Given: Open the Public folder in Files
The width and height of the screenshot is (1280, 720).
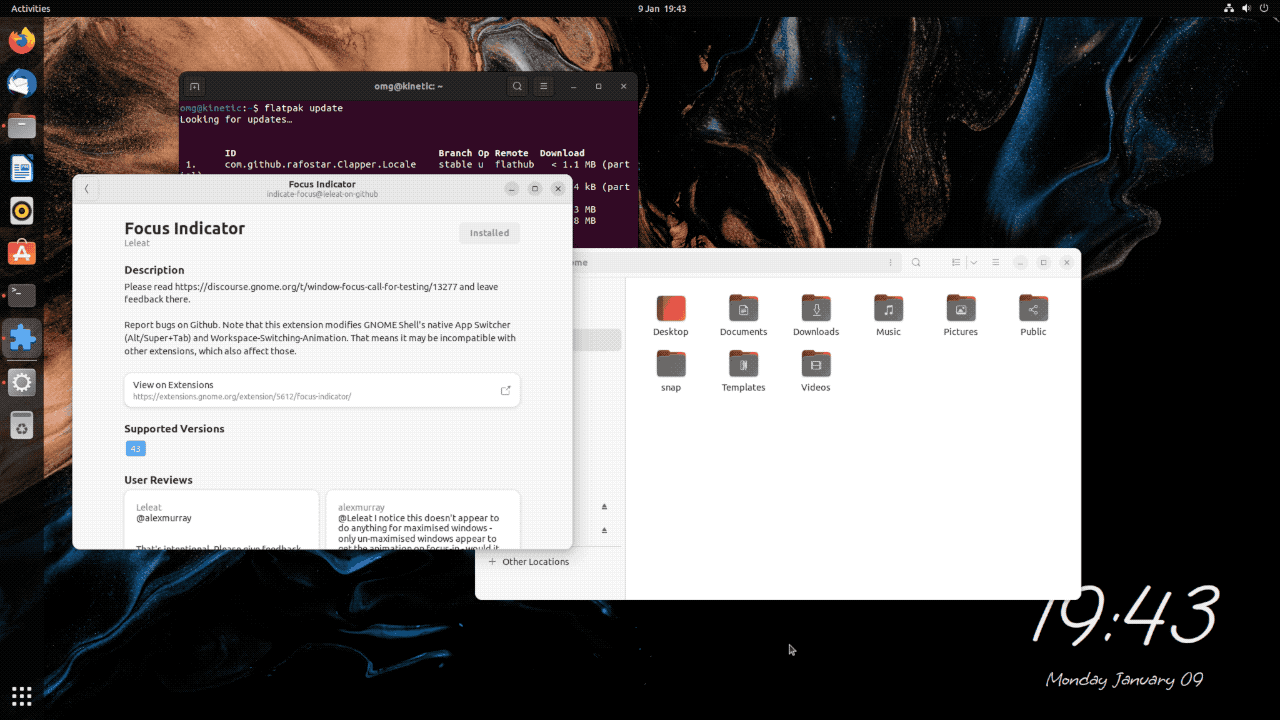Looking at the screenshot, I should (x=1033, y=316).
